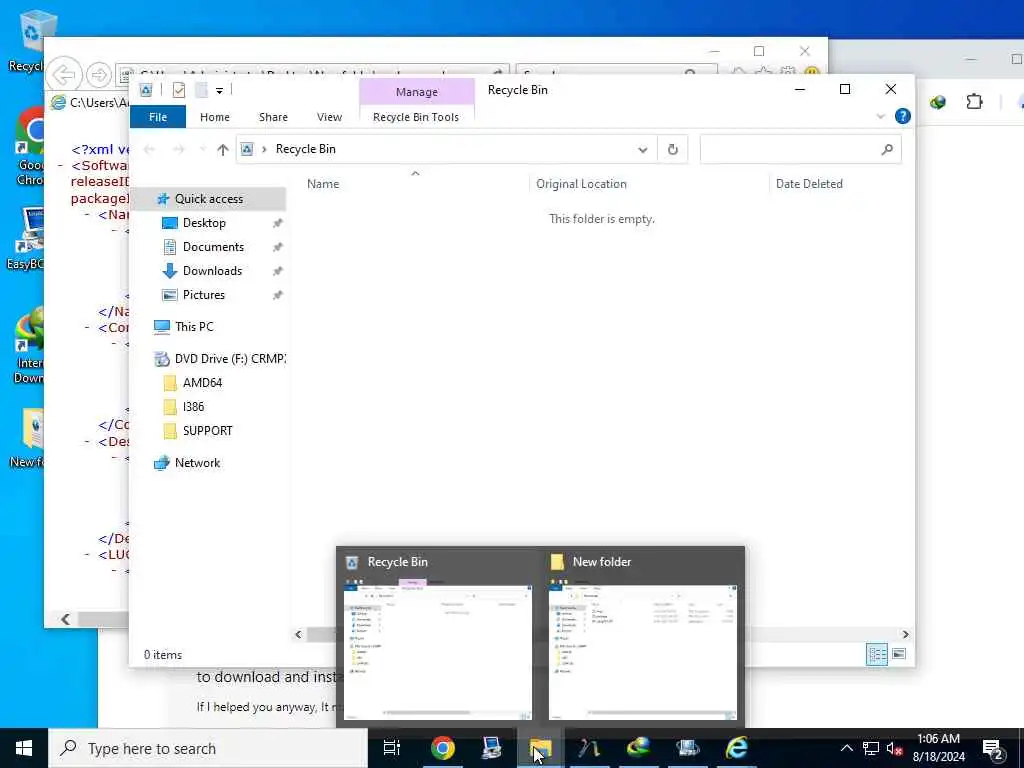Click the greyed-out Forward navigation arrow
Screen dimensions: 1024x768
click(178, 150)
